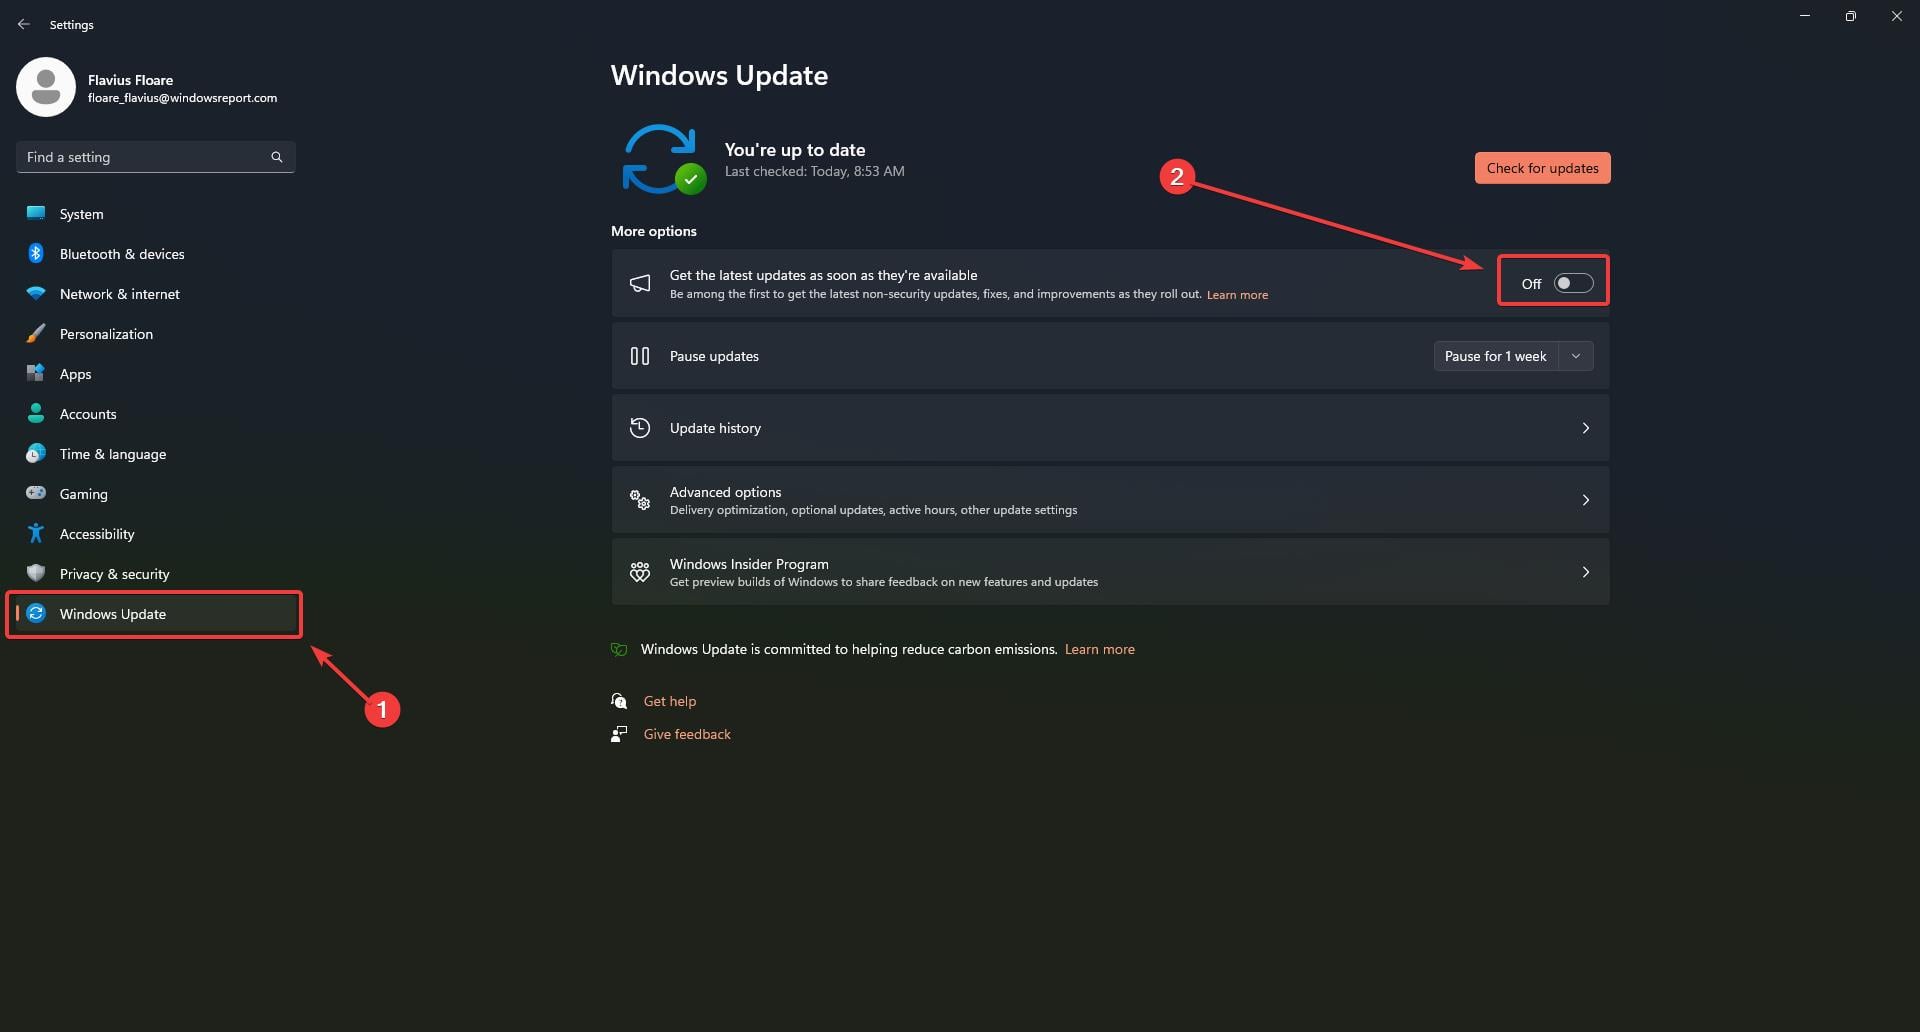Screen dimensions: 1920x1032
Task: Click the Accessibility person icon
Action: click(36, 533)
